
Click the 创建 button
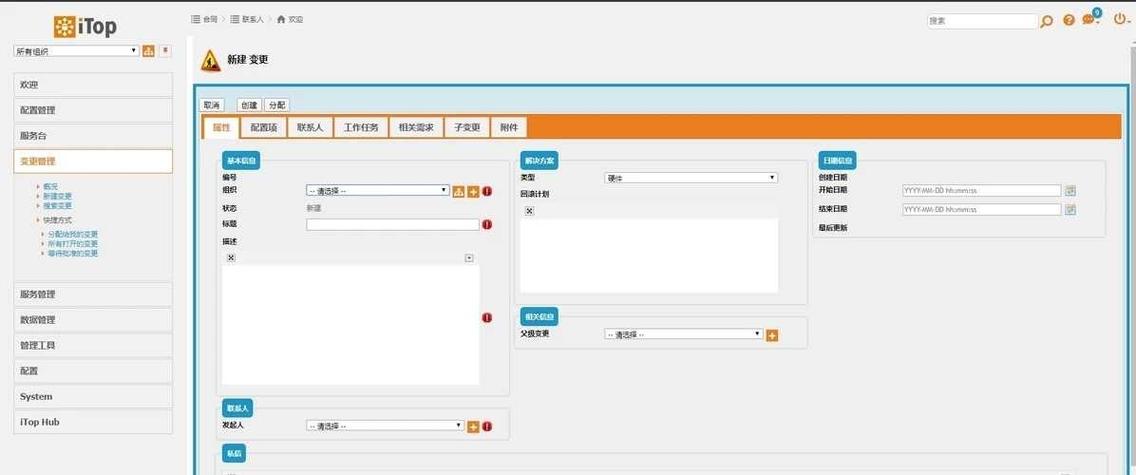[249, 105]
